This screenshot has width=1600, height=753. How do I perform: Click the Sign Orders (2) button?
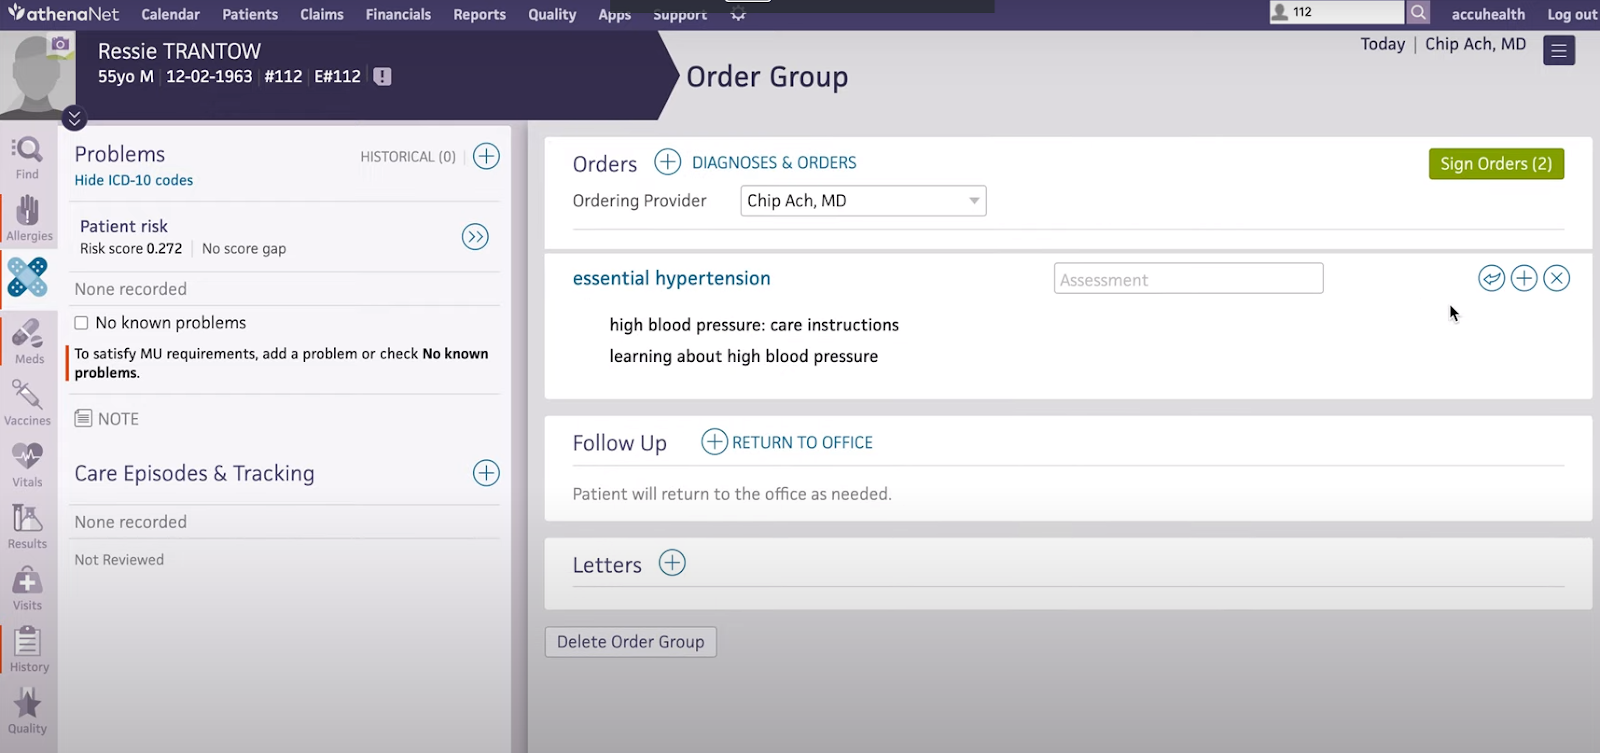(1496, 164)
